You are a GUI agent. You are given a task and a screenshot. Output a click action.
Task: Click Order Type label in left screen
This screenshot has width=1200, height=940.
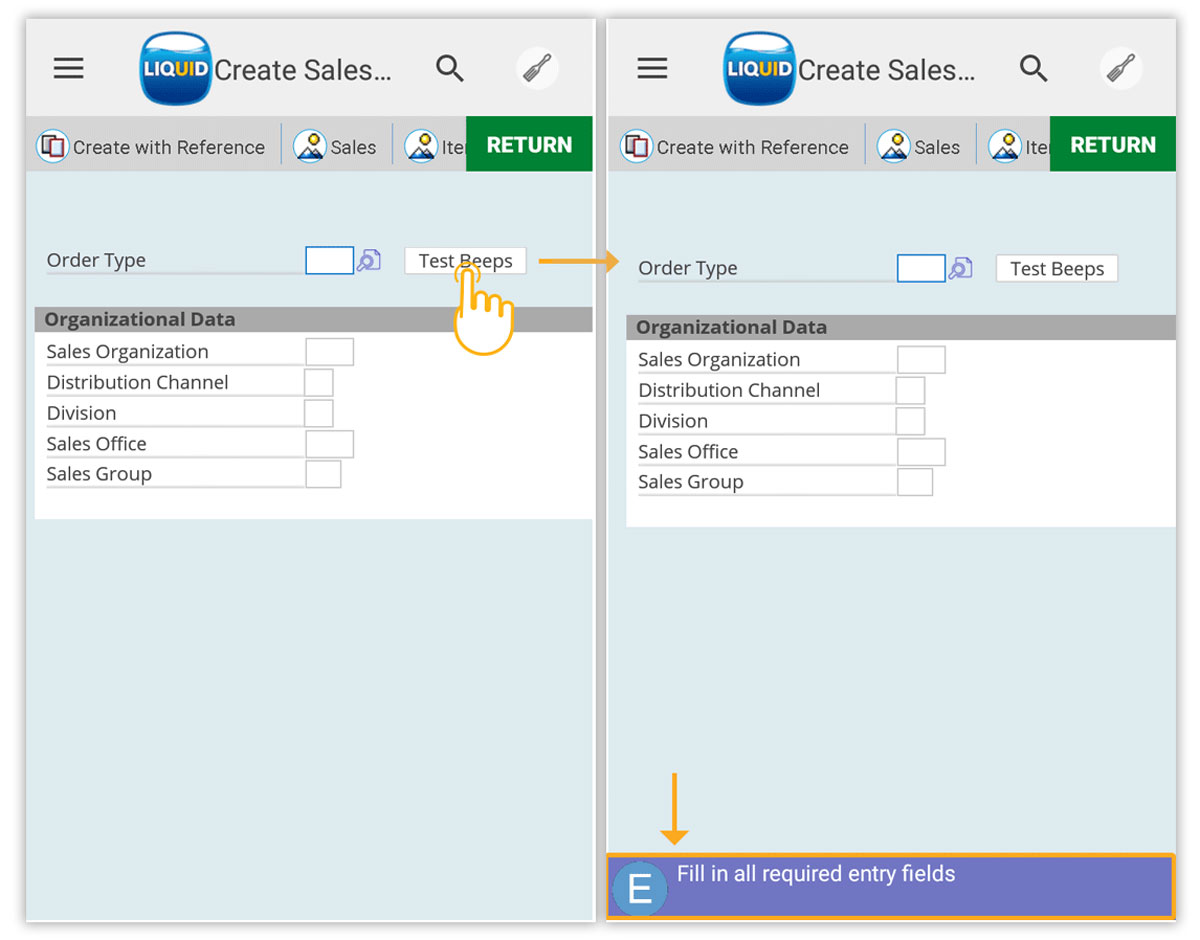(x=96, y=260)
